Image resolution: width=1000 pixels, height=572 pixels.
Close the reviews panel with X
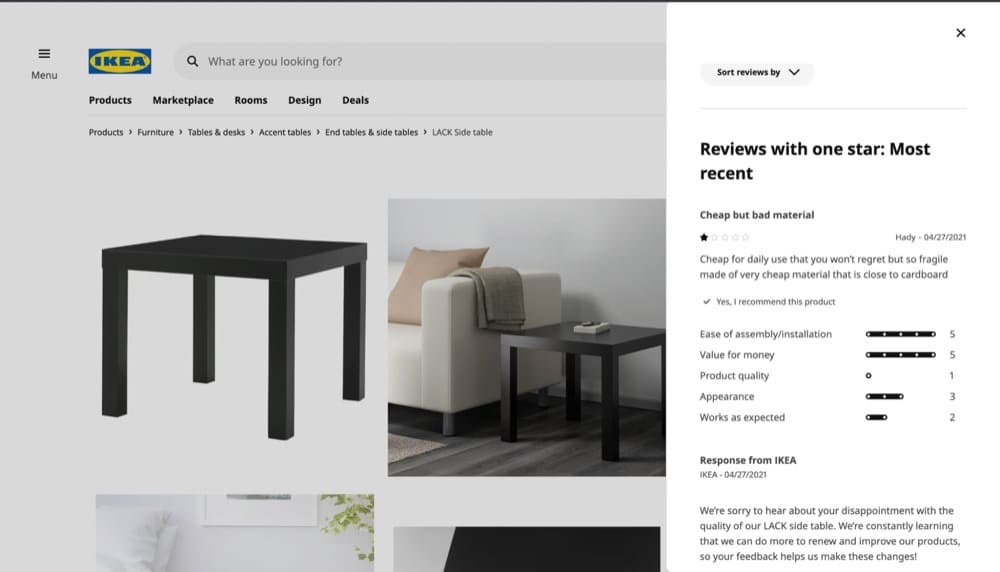click(x=960, y=33)
